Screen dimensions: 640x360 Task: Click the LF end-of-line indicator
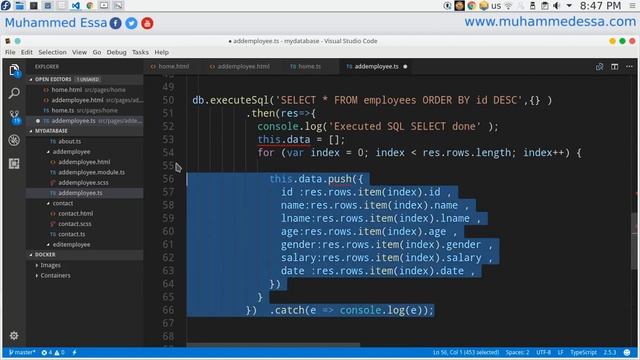tap(560, 352)
